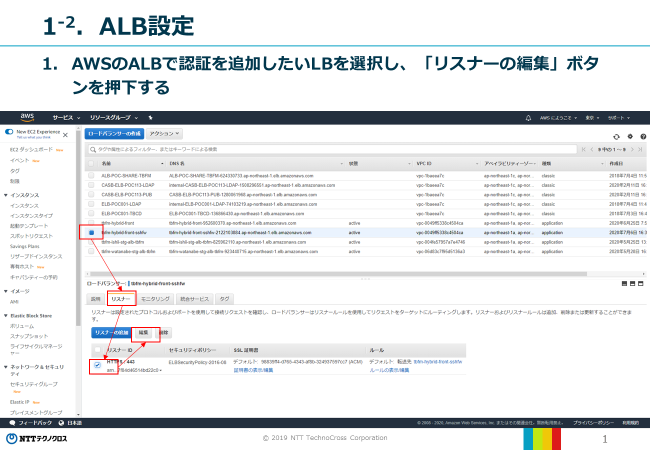Click the AWS logo in the console header
This screenshot has width=650, height=450.
point(27,117)
